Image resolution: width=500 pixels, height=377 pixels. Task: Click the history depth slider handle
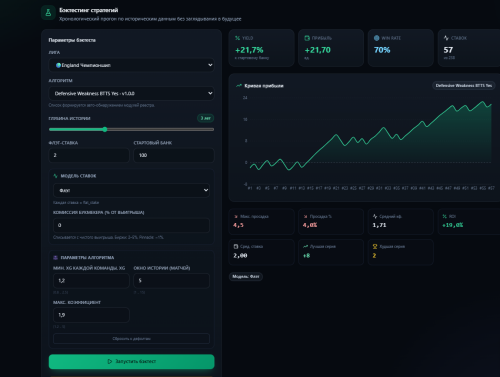tap(105, 129)
